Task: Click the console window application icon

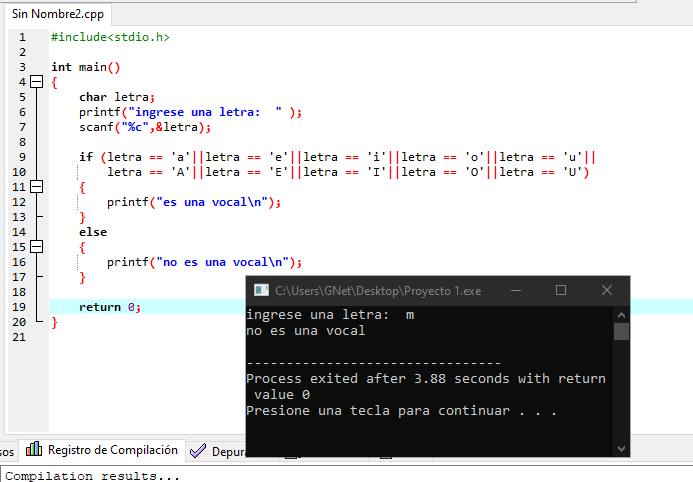Action: [261, 290]
